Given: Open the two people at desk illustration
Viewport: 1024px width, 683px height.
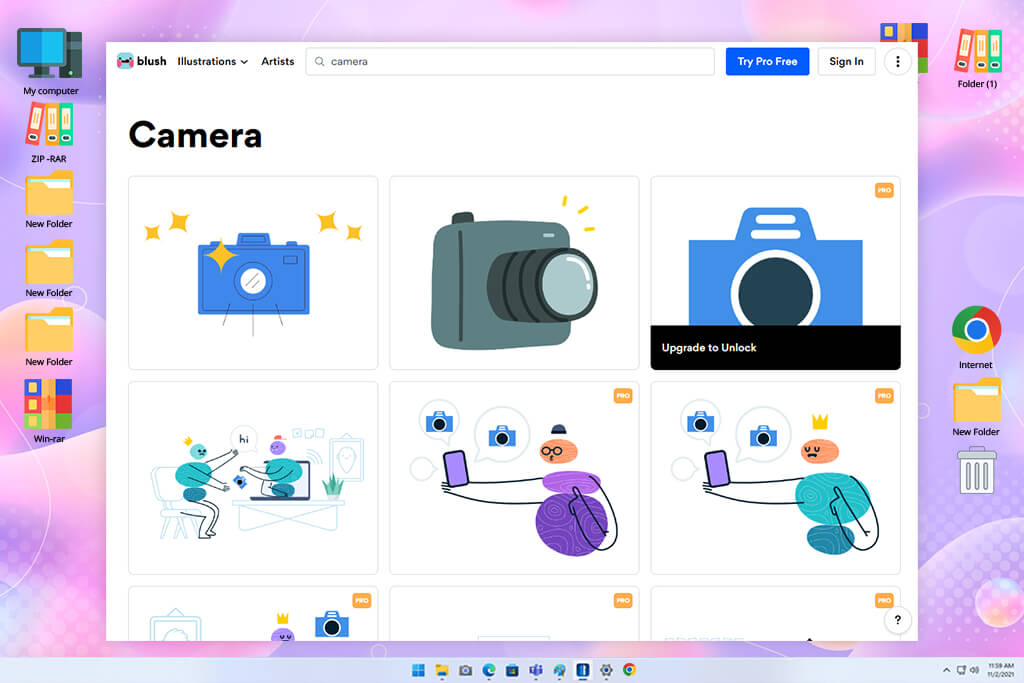Looking at the screenshot, I should coord(253,478).
